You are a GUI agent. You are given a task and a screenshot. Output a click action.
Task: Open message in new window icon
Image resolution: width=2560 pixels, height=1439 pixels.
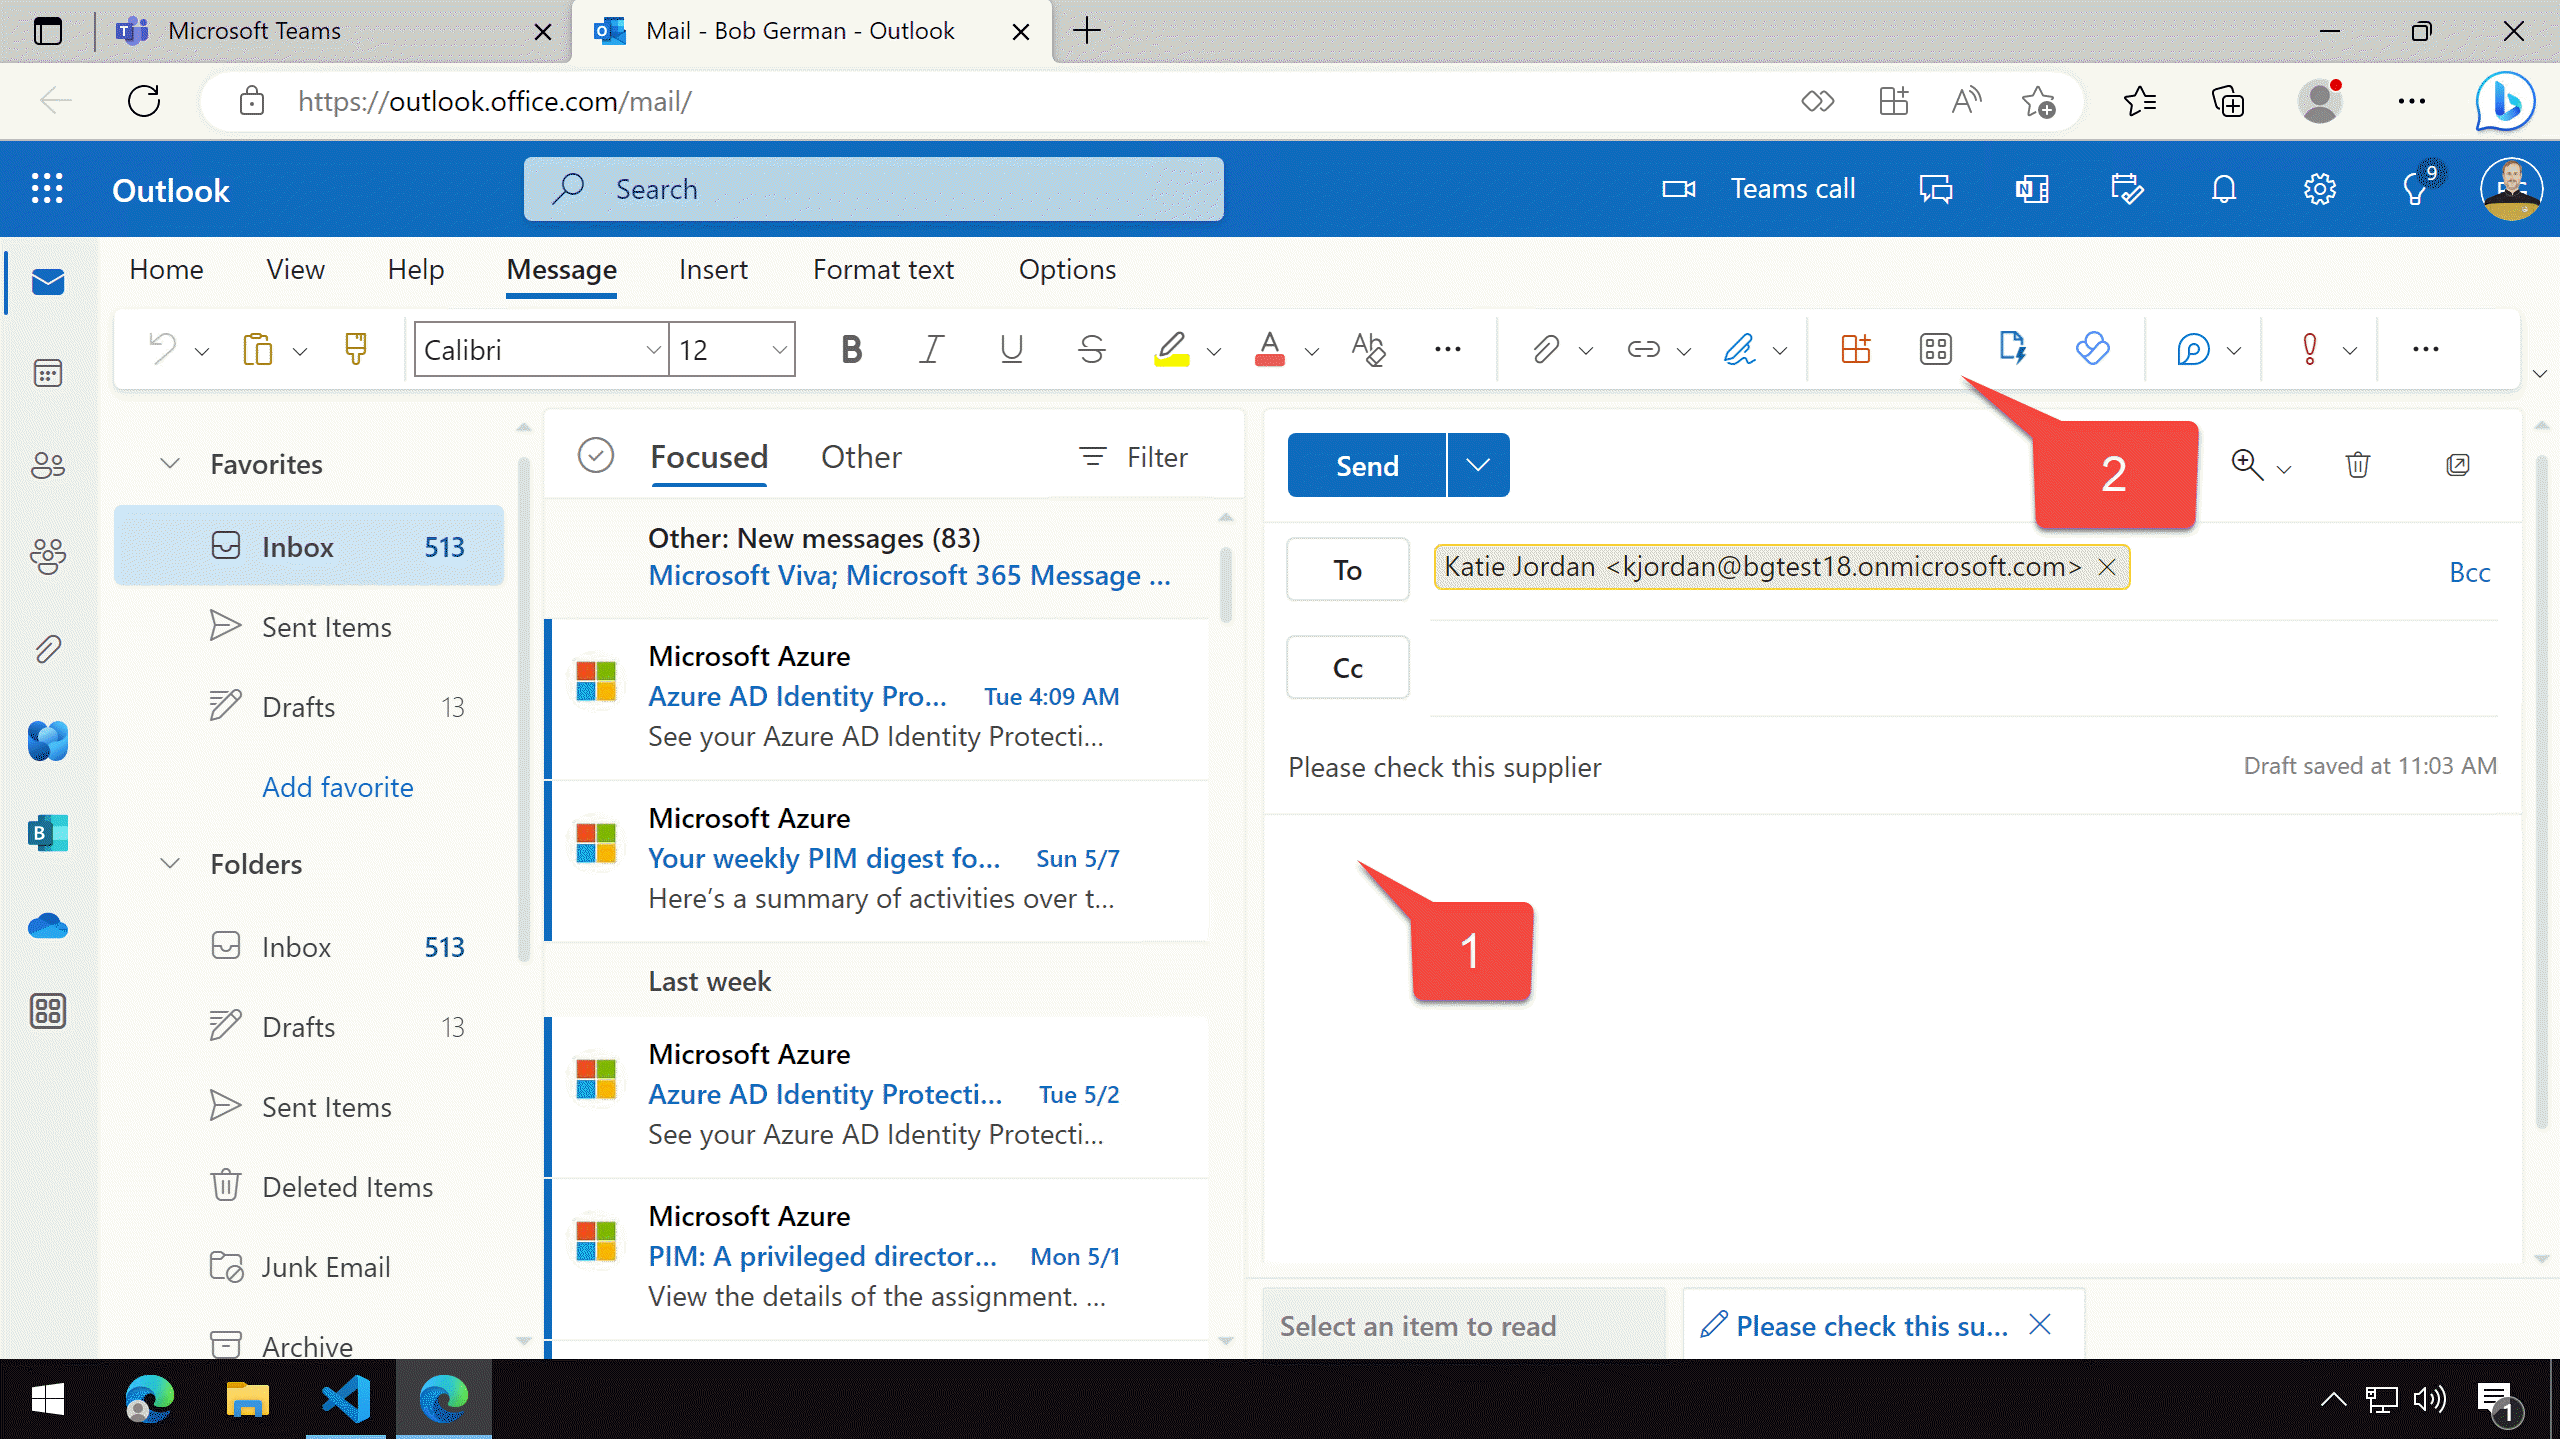click(2457, 465)
